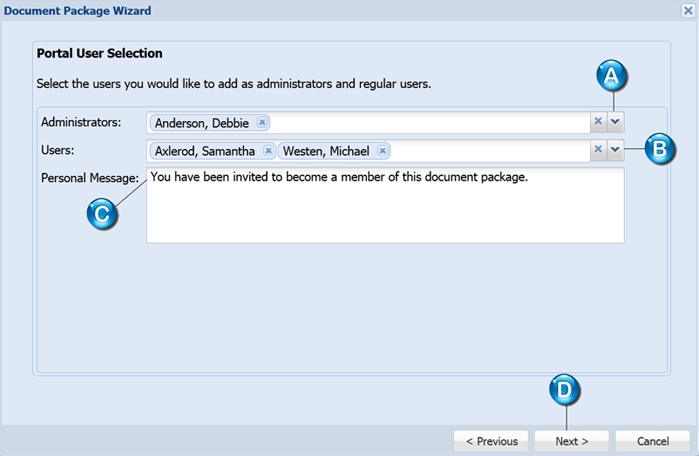Click the circled C callout marker
Image resolution: width=699 pixels, height=456 pixels.
click(x=102, y=214)
